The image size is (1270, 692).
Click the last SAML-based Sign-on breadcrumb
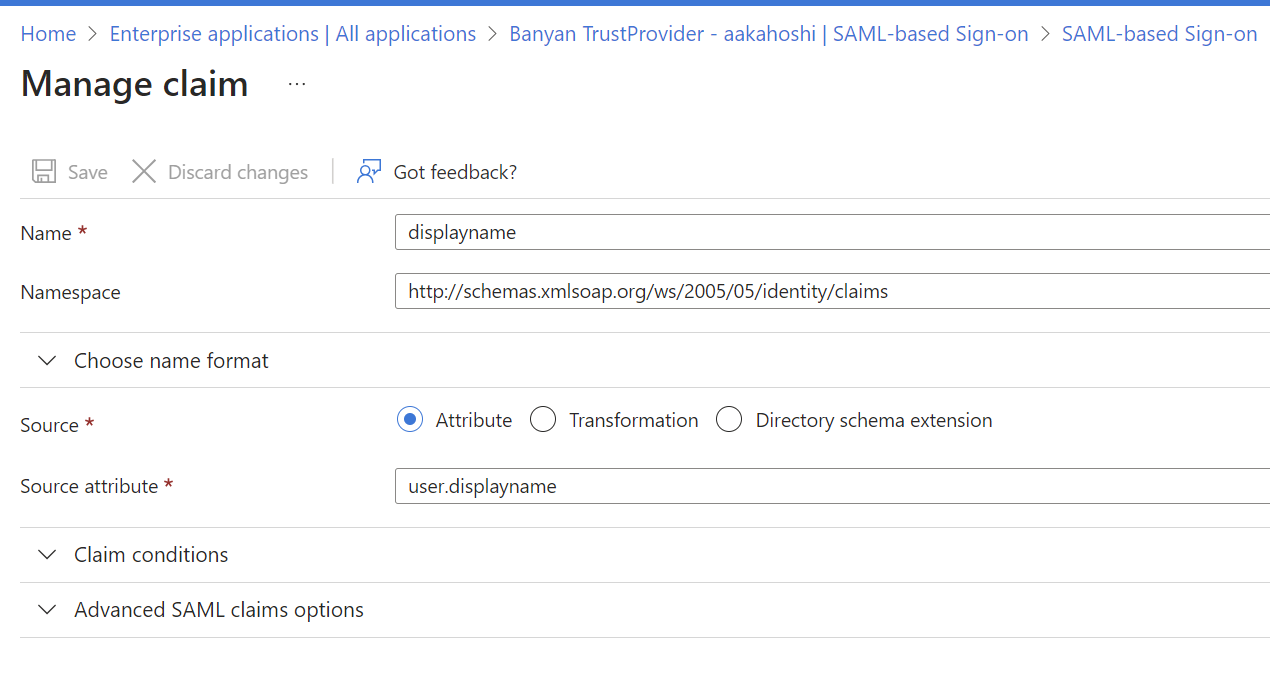[x=1159, y=34]
